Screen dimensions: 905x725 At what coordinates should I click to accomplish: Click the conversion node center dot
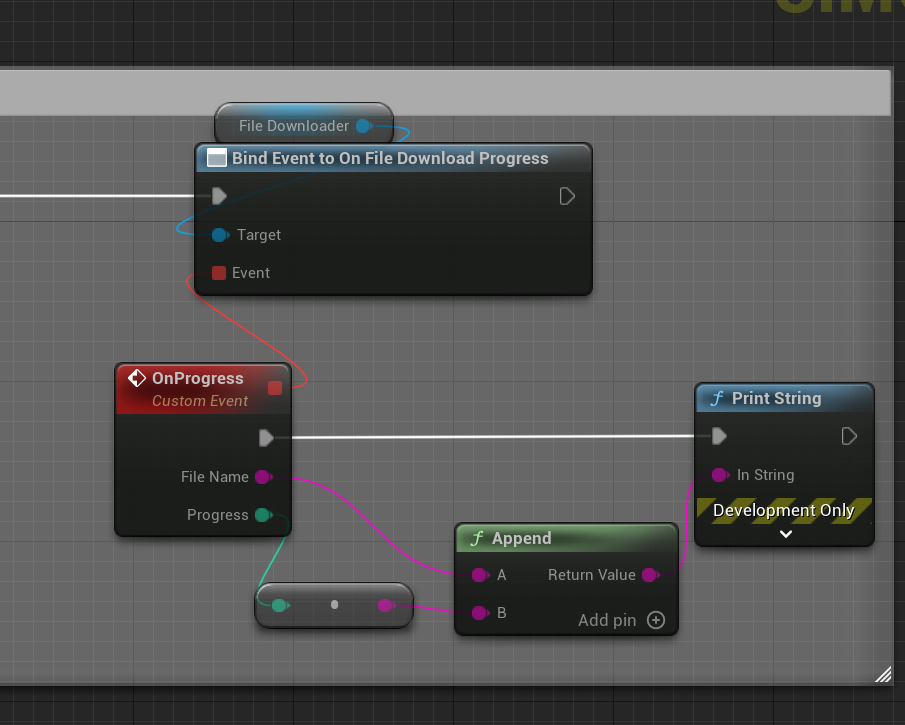334,604
